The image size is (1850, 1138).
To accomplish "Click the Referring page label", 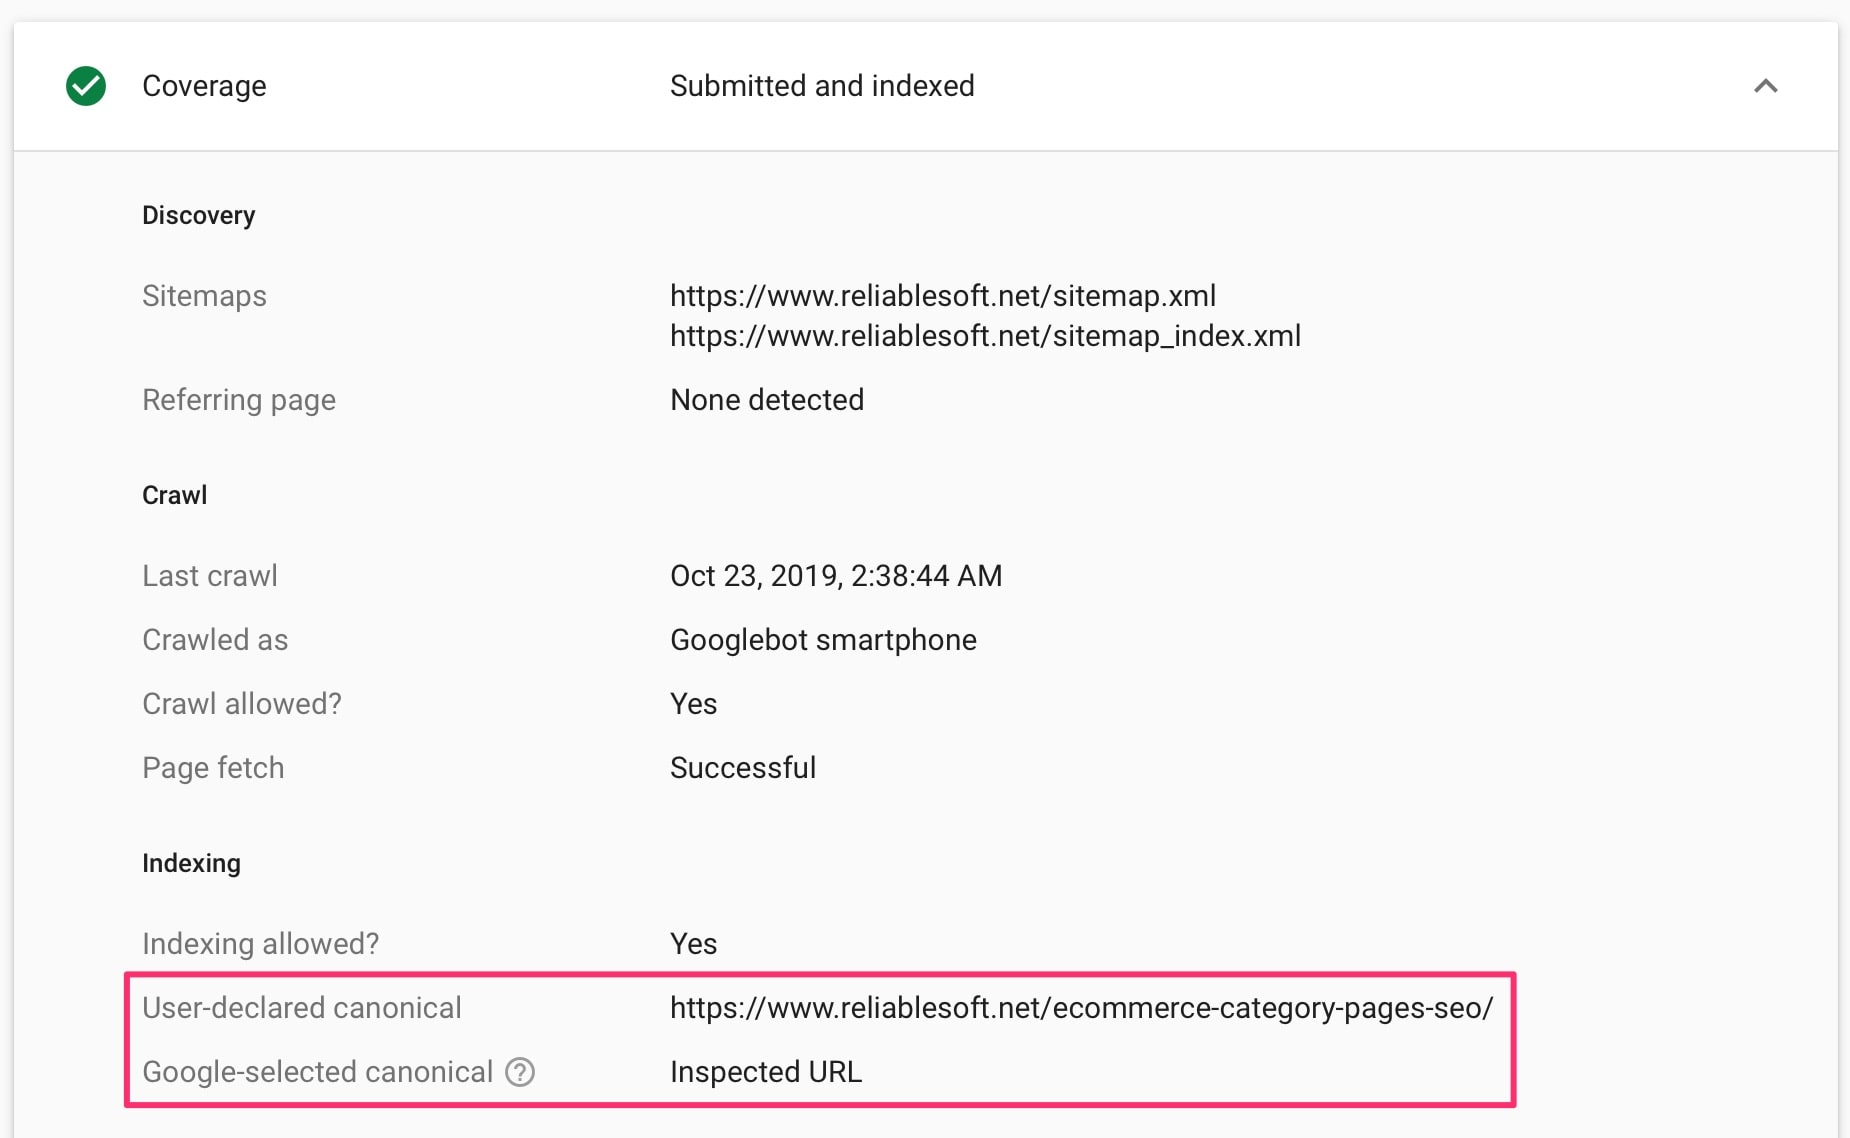I will coord(238,400).
